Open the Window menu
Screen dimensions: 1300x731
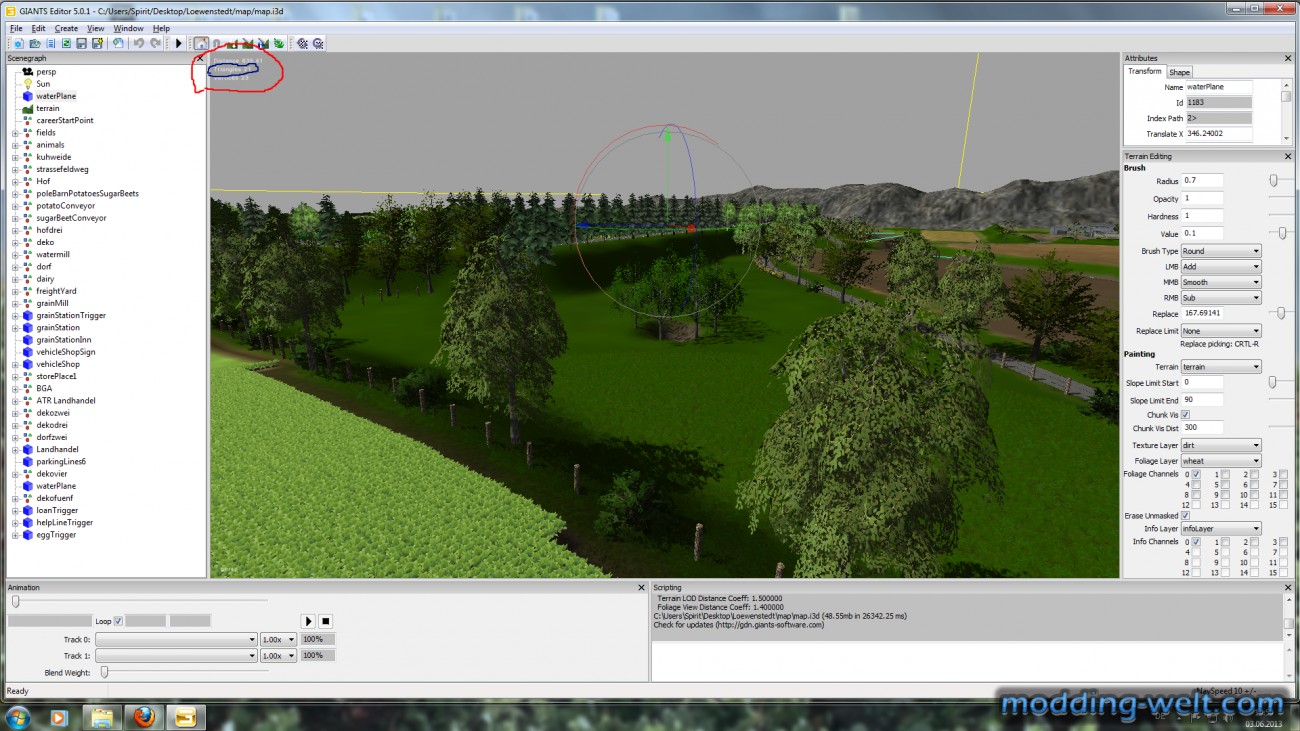point(128,28)
